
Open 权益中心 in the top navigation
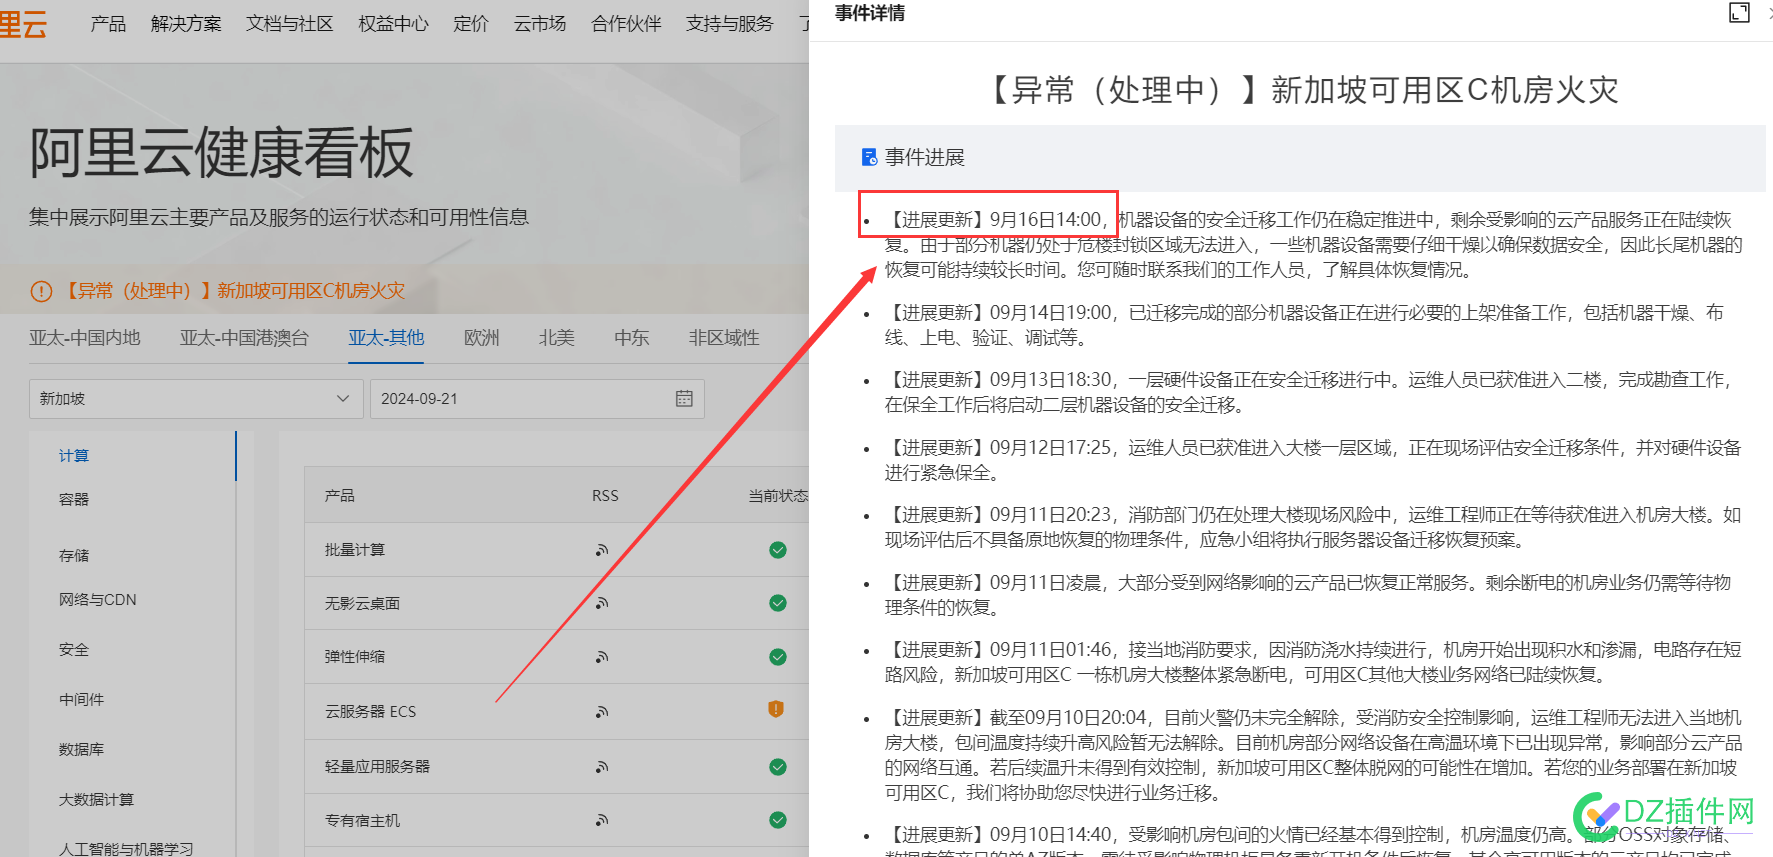[393, 23]
